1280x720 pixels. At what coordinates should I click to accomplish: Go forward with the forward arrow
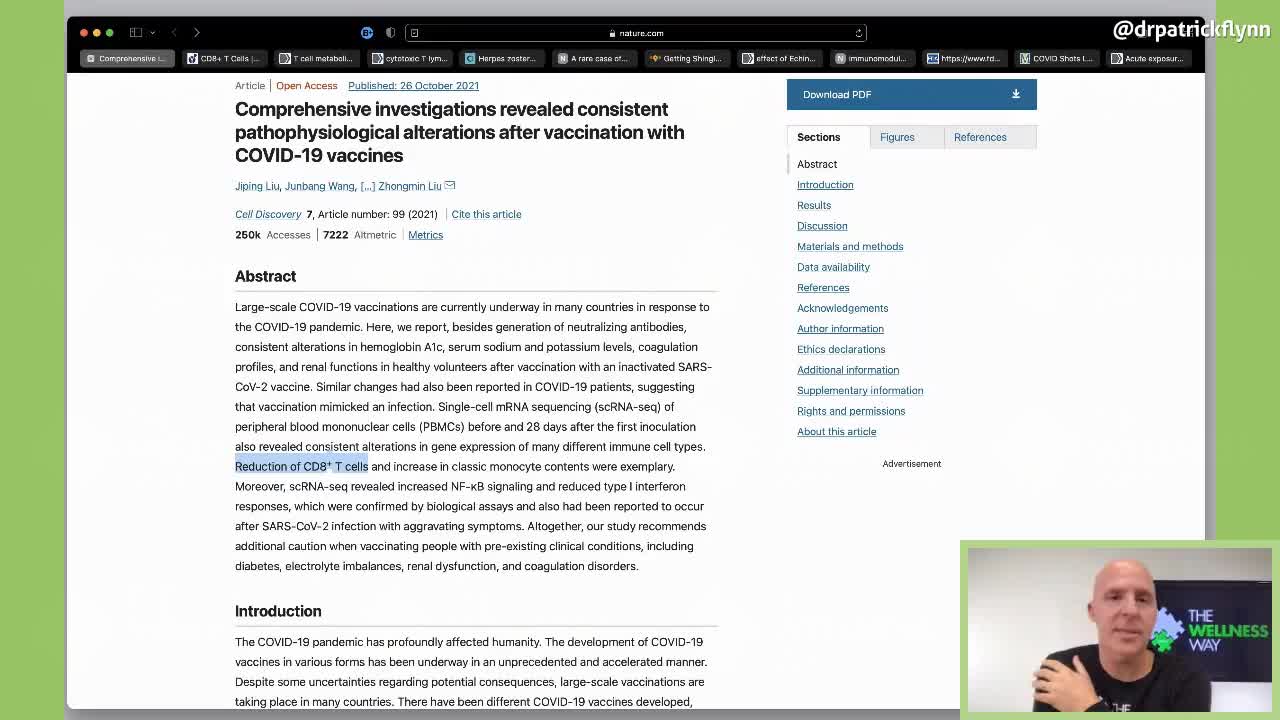(196, 33)
